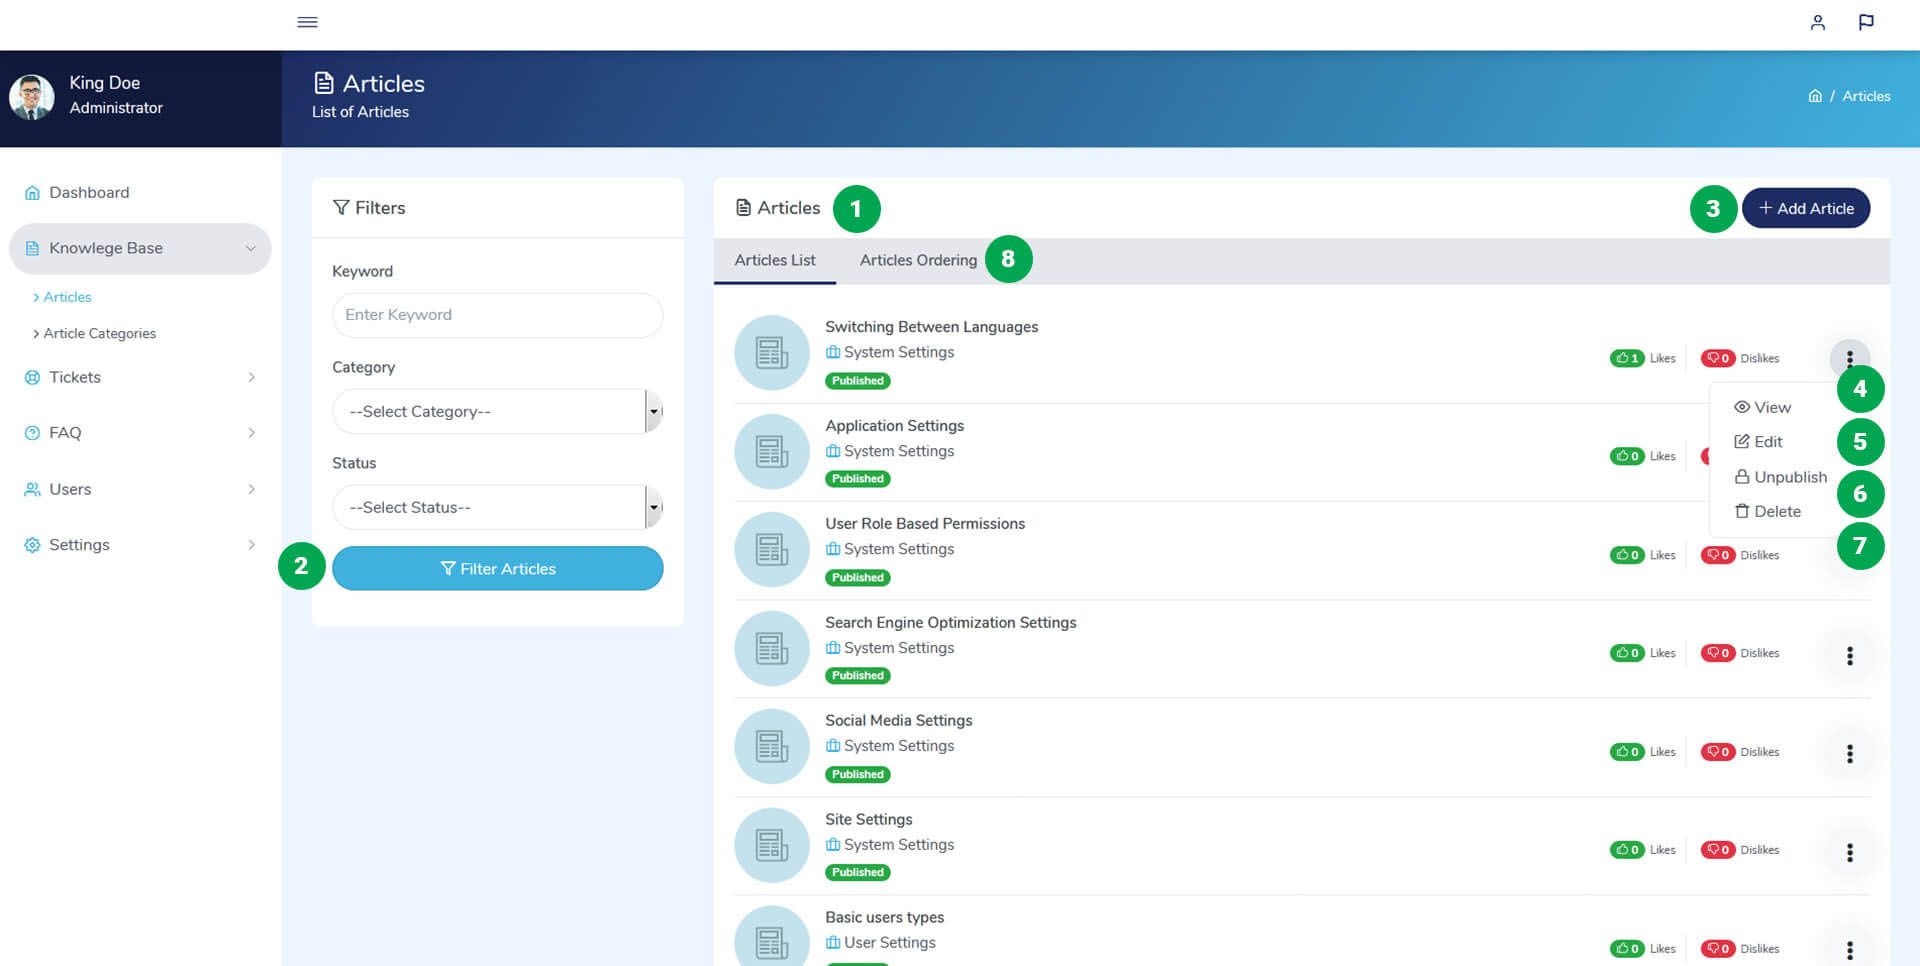Collapse the Knowlege Base sidebar section
1920x966 pixels.
[140, 248]
